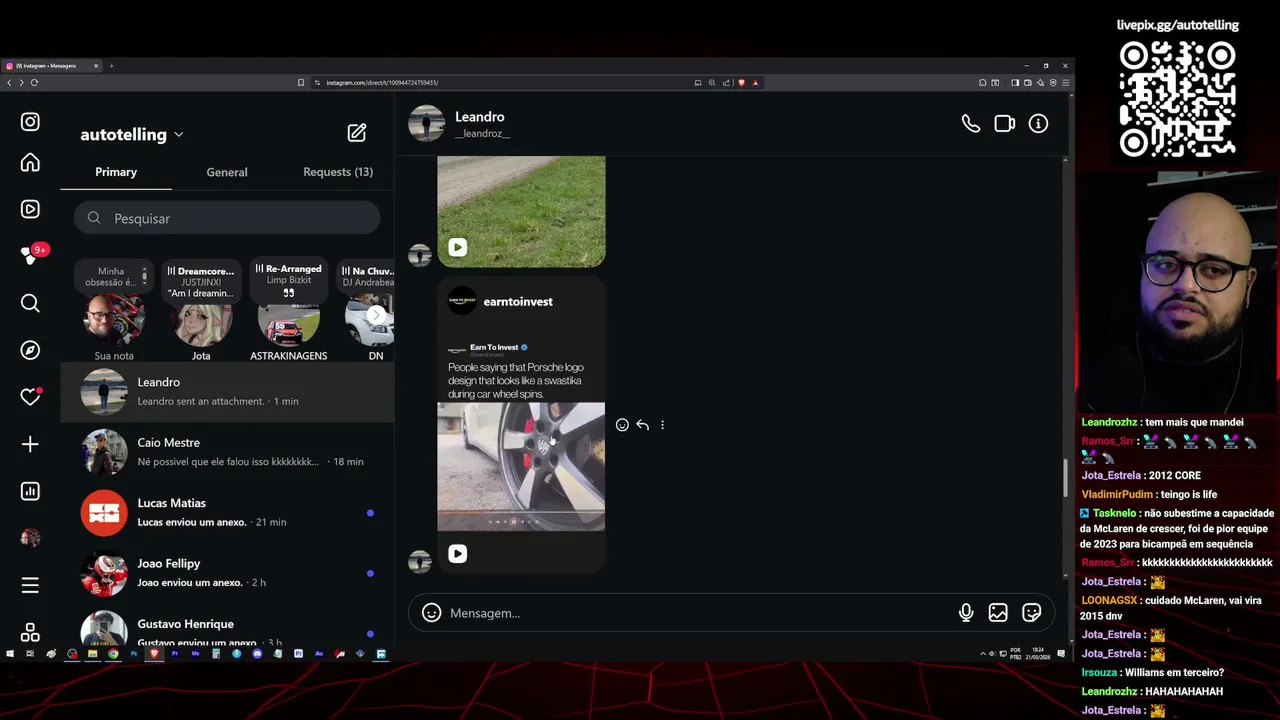Open Adobe Audition from taskbar

point(319,654)
